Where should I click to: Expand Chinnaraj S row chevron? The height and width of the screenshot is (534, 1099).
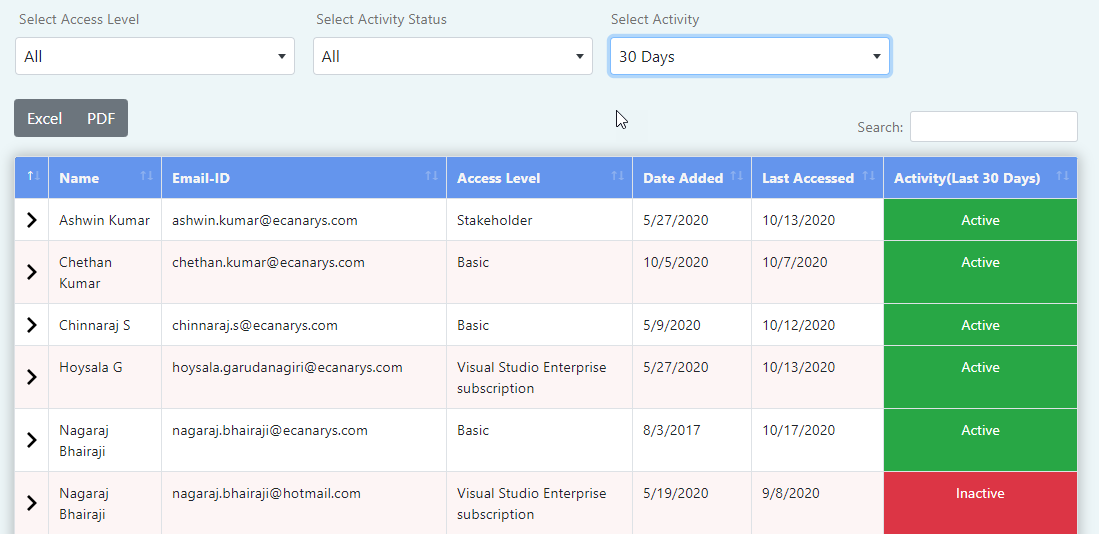[x=32, y=324]
